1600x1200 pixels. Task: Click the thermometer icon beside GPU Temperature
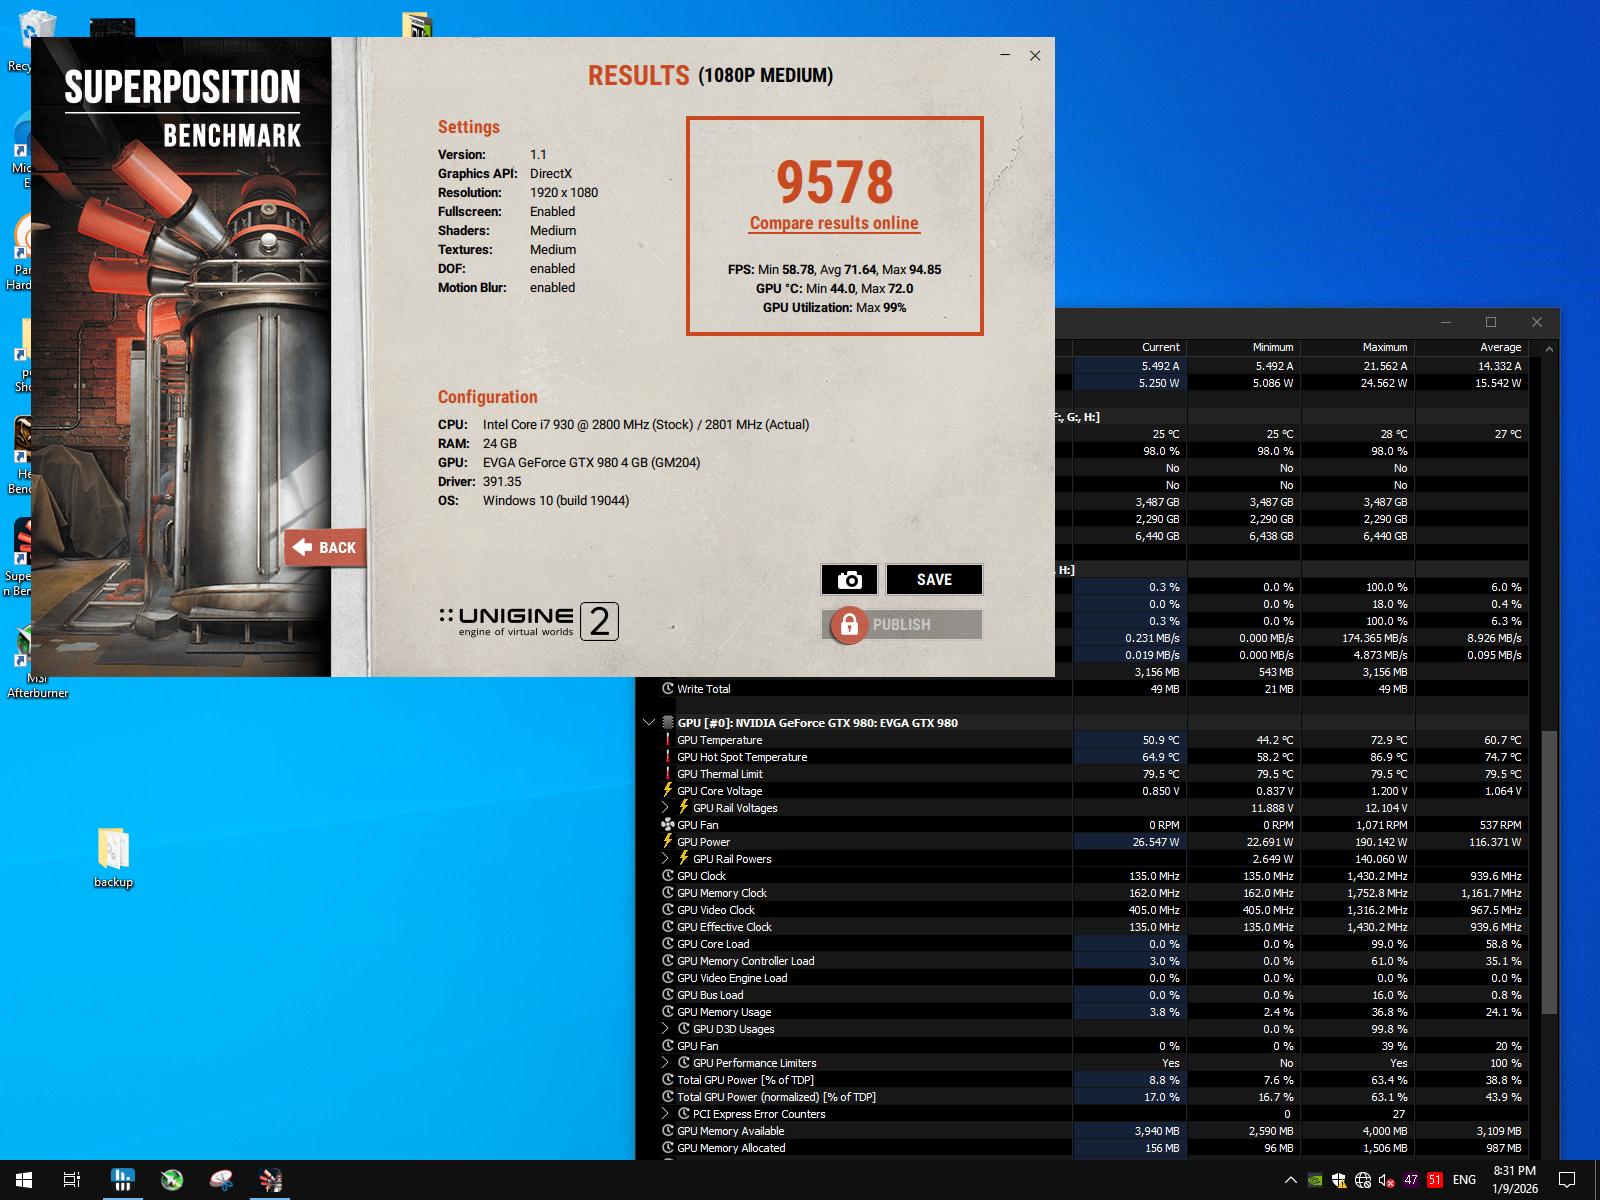pos(668,740)
